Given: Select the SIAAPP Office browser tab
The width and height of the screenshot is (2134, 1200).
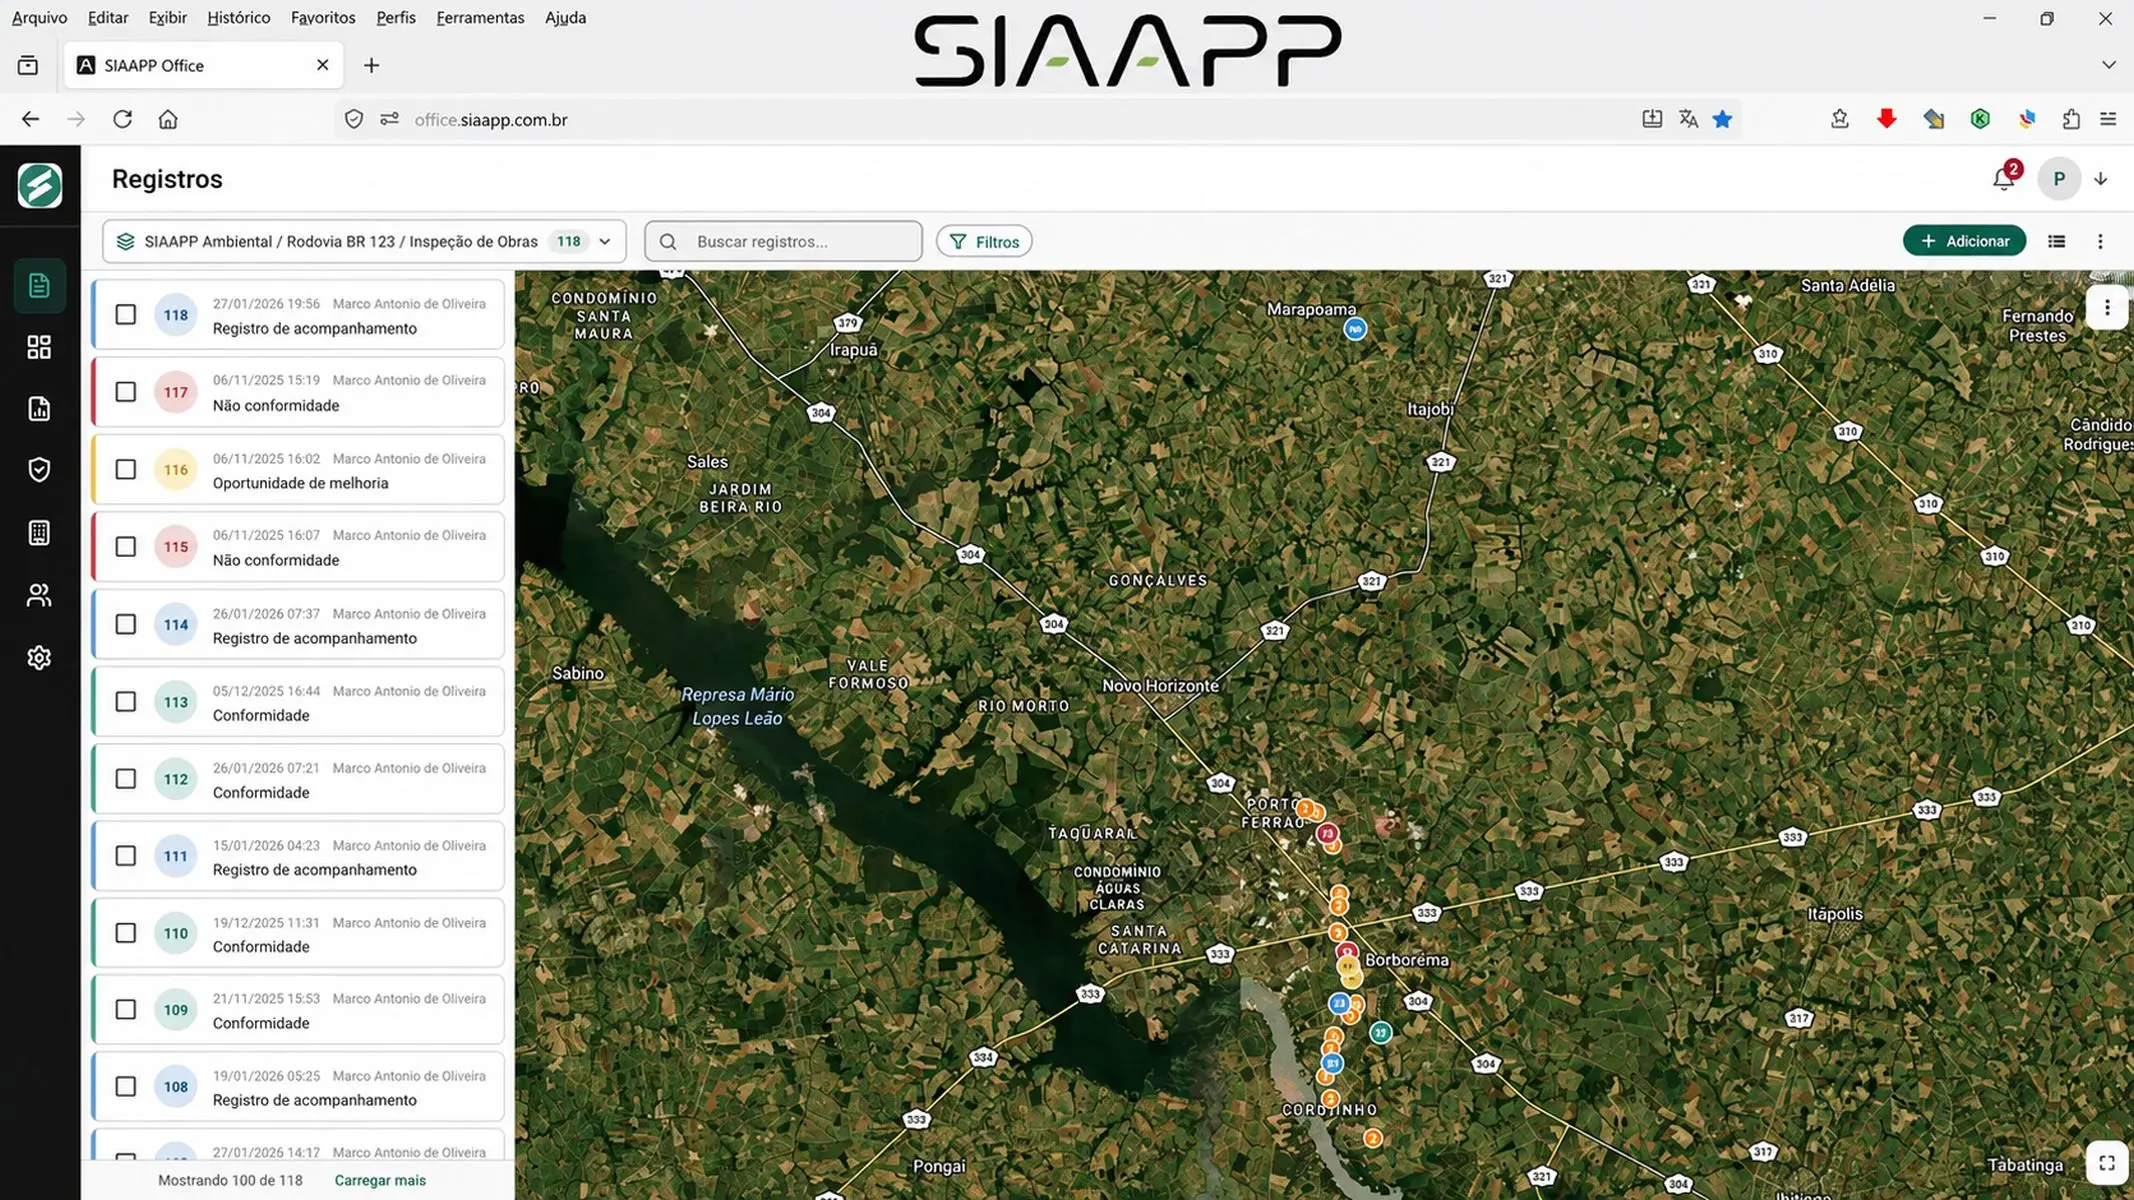Looking at the screenshot, I should click(203, 65).
